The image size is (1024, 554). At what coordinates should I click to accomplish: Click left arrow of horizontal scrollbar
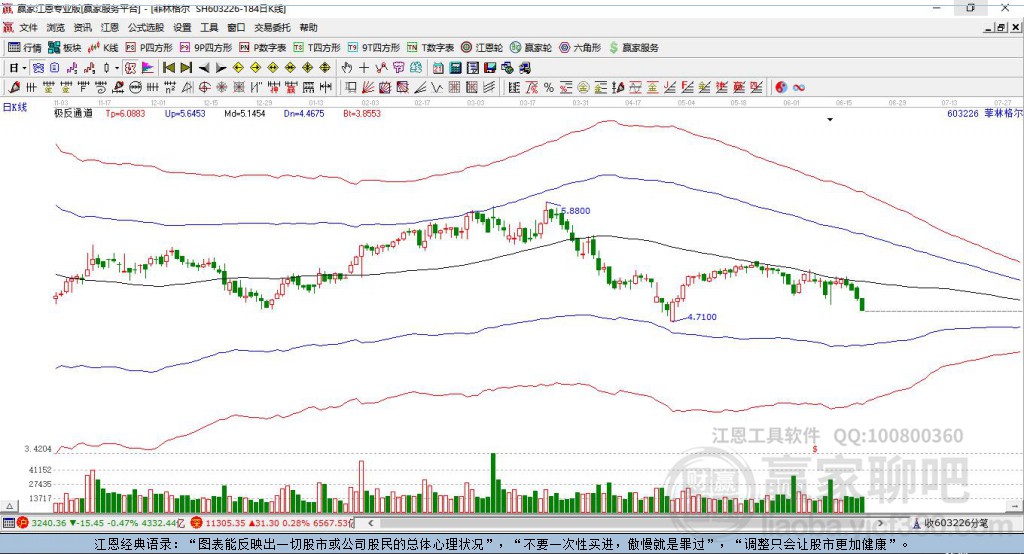coord(370,523)
